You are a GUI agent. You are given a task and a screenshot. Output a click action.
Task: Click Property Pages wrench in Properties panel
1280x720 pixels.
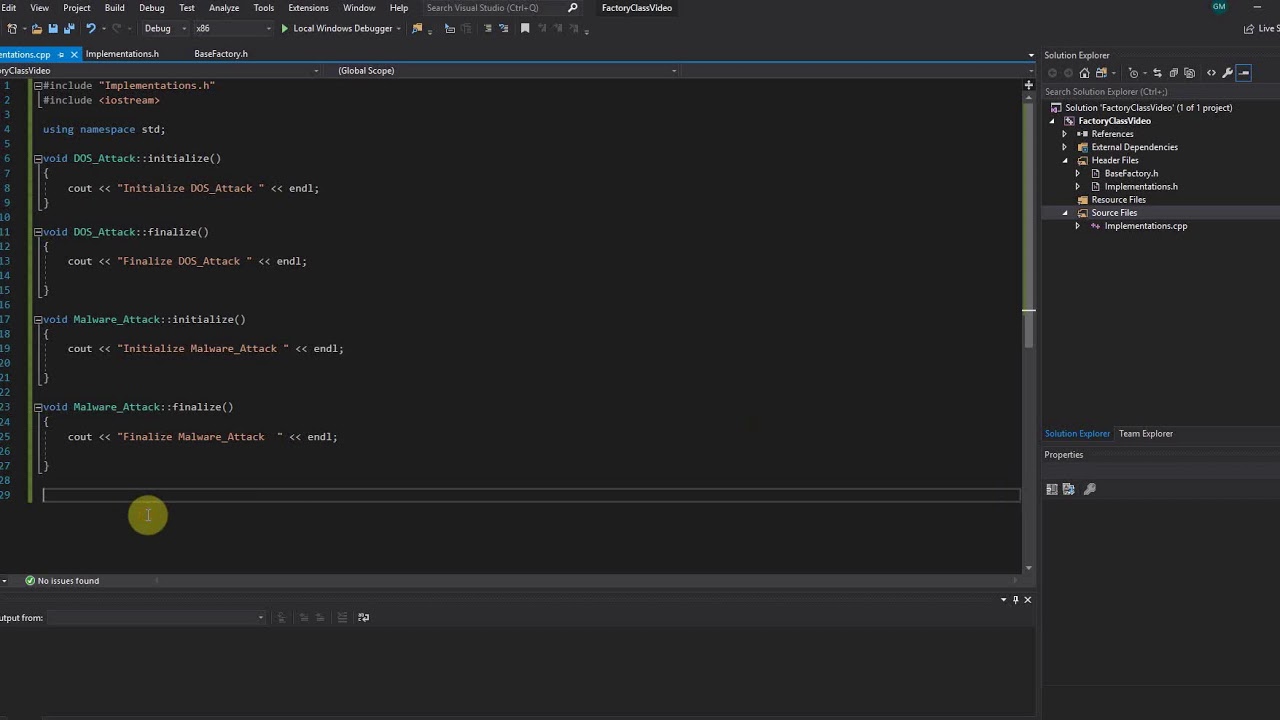[1090, 489]
